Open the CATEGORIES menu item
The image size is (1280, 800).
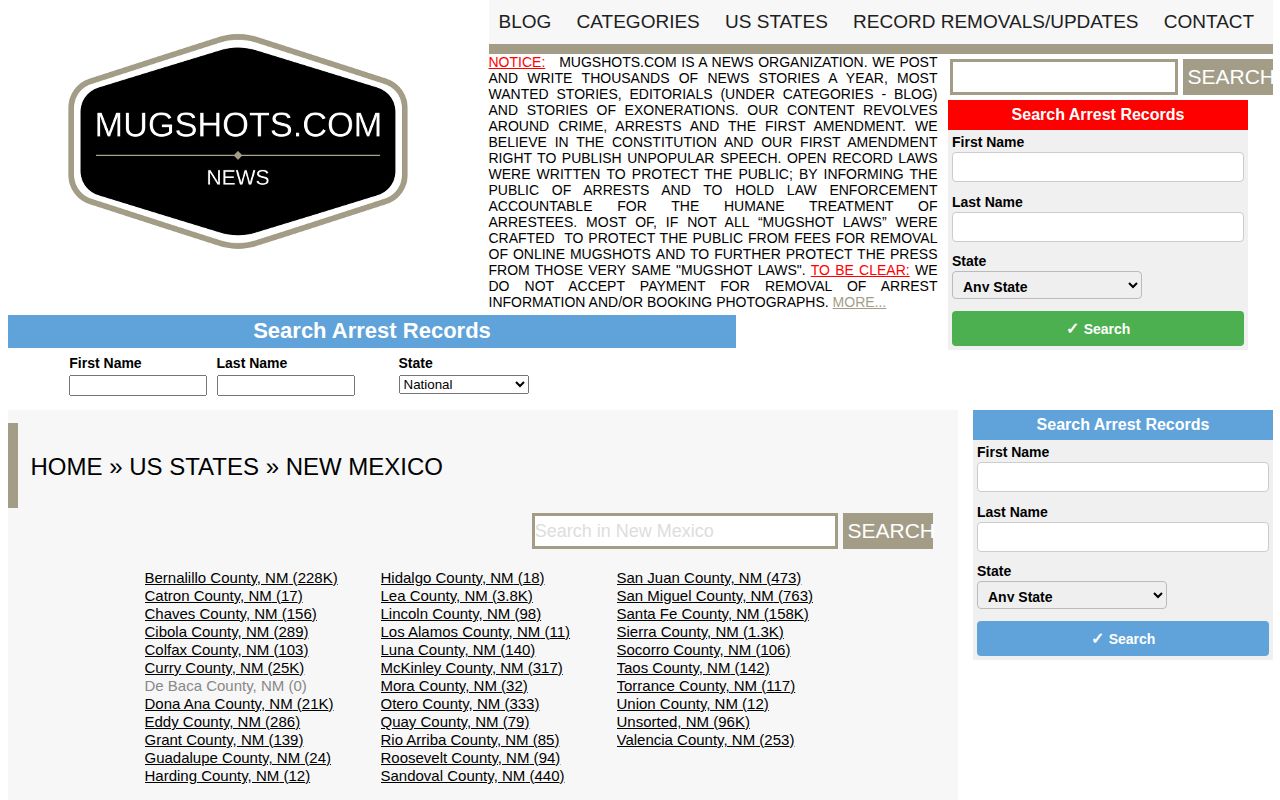pyautogui.click(x=638, y=21)
